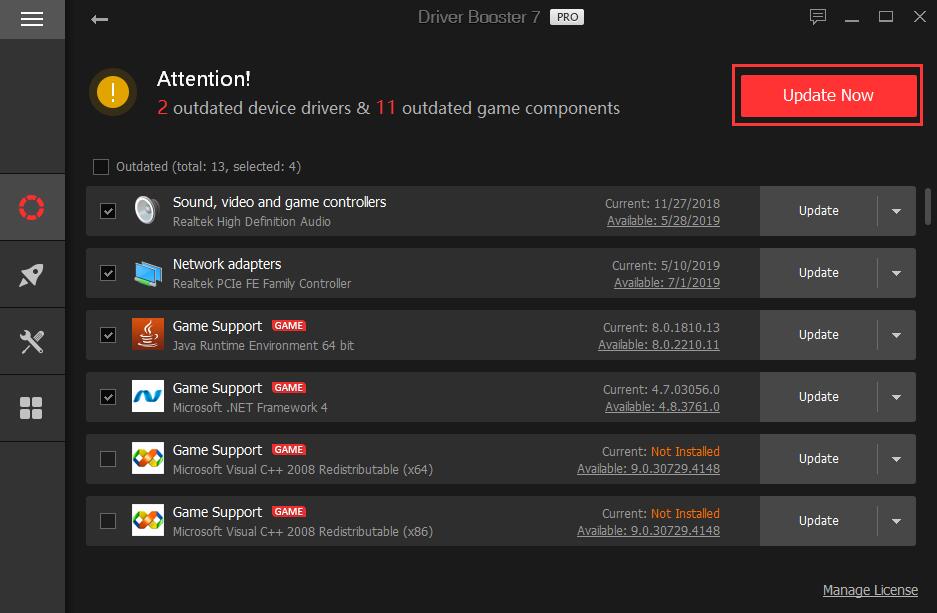The height and width of the screenshot is (613, 937).
Task: Click the yellow attention warning icon
Action: pos(112,92)
